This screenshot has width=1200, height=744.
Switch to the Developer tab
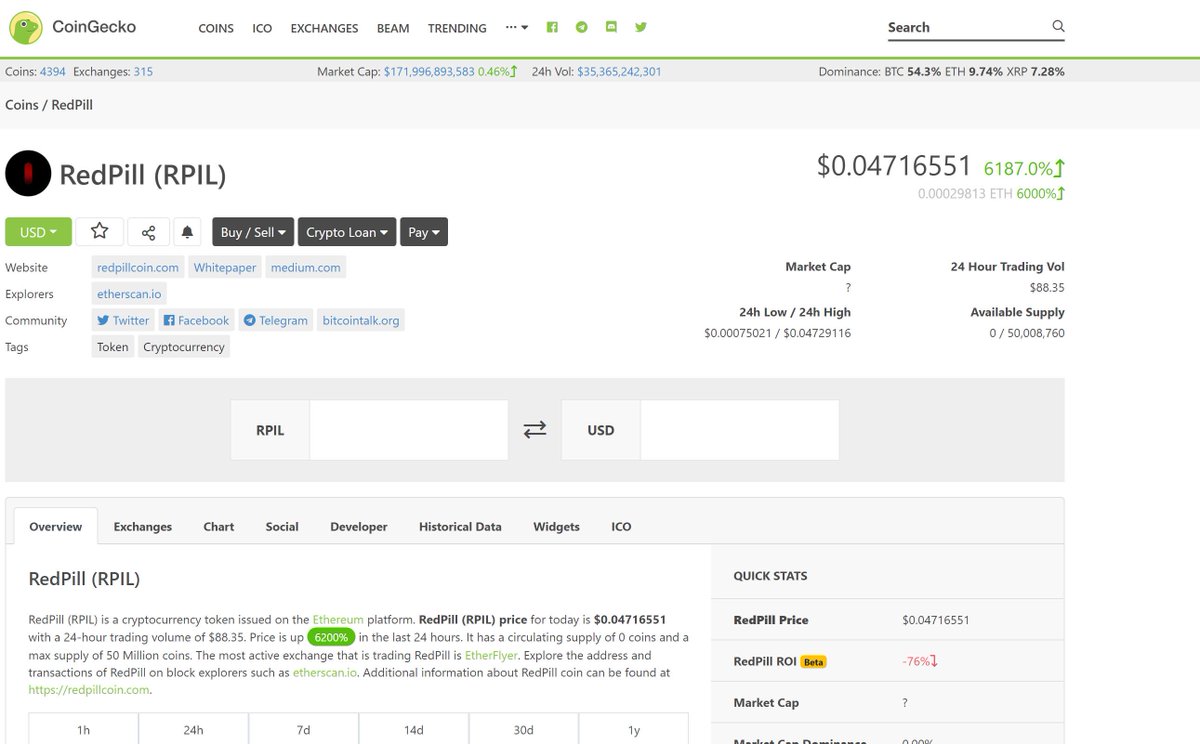pyautogui.click(x=359, y=526)
